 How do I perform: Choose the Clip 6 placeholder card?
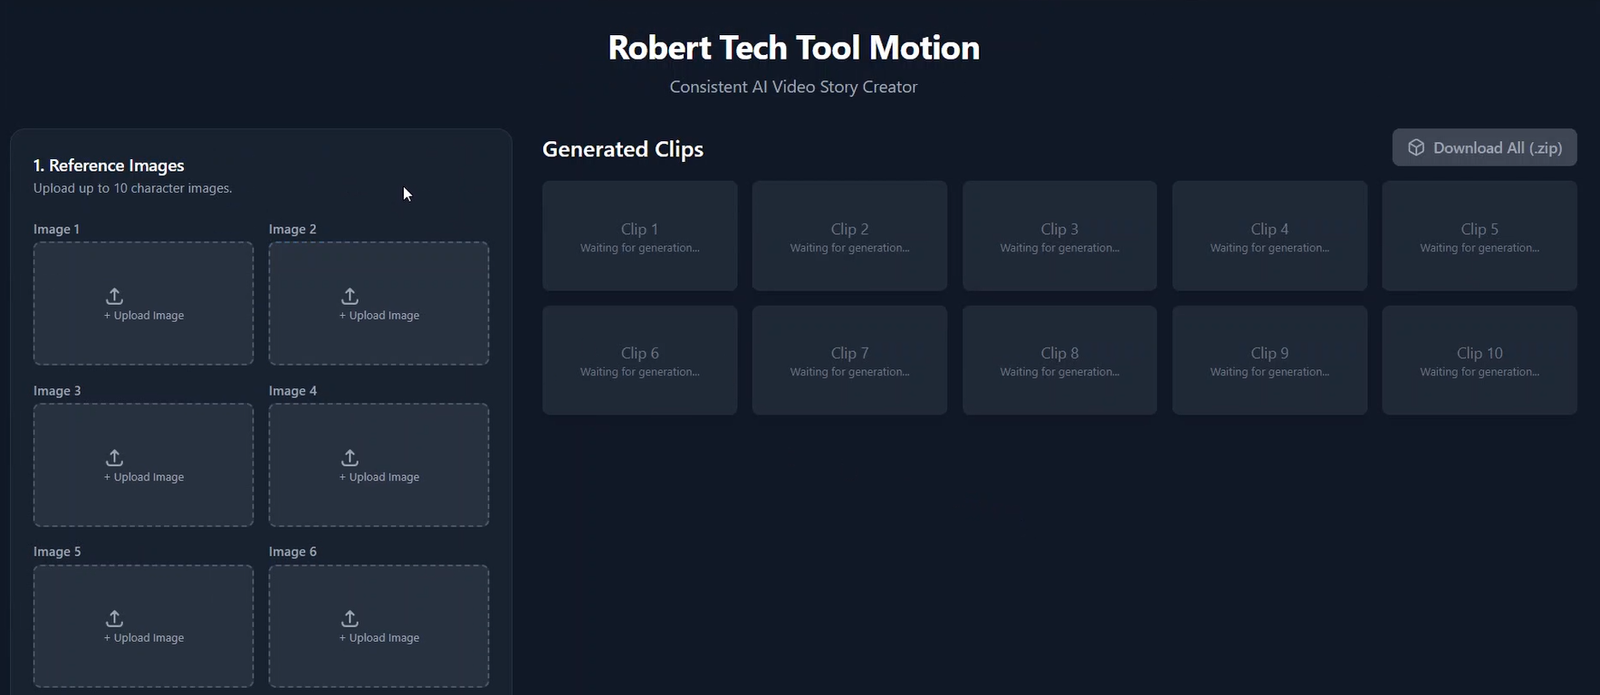point(640,360)
